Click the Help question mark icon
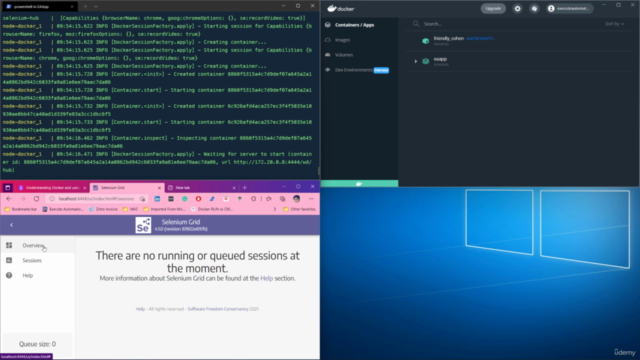The image size is (640, 360). point(9,276)
